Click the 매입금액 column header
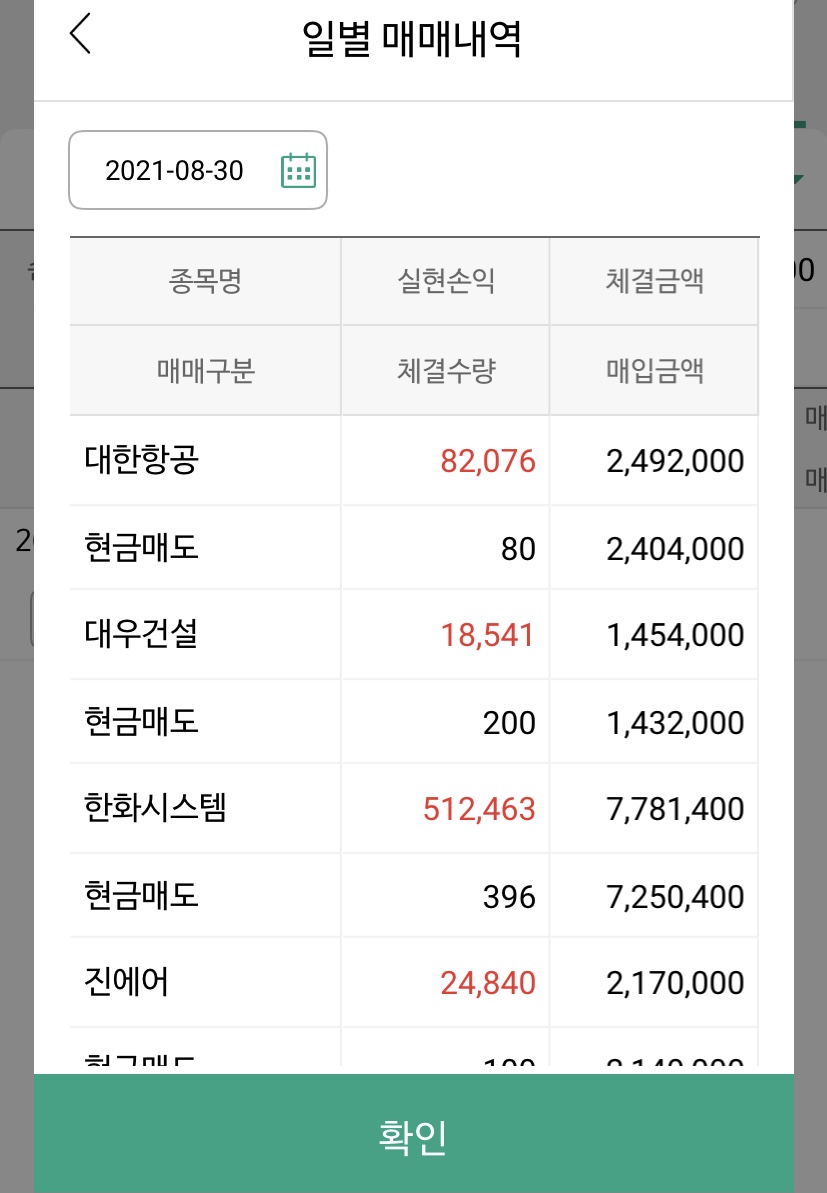Image resolution: width=827 pixels, height=1193 pixels. [x=654, y=372]
